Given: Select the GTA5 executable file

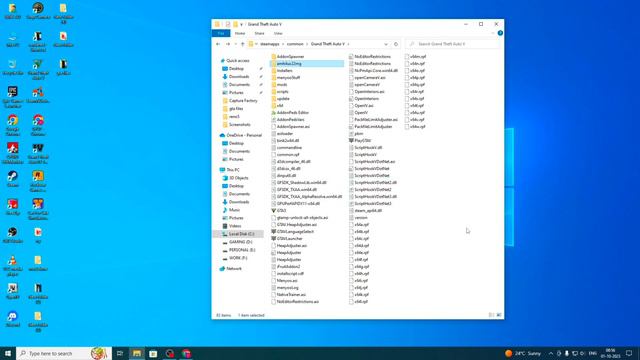Looking at the screenshot, I should pyautogui.click(x=281, y=211).
